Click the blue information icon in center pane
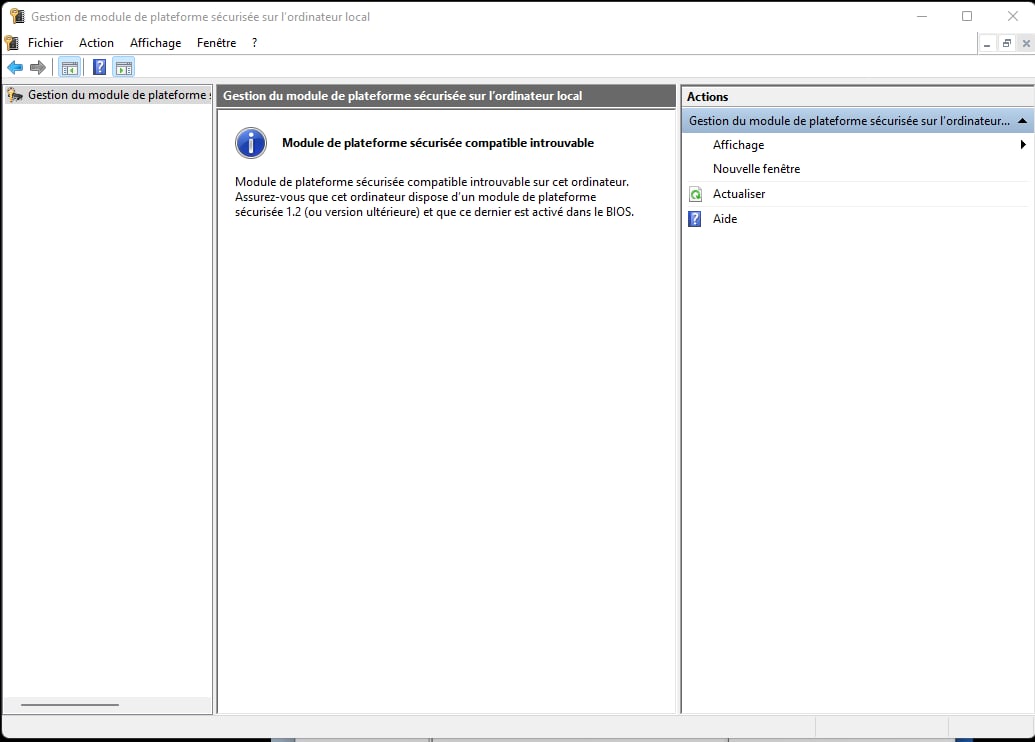 pos(251,143)
